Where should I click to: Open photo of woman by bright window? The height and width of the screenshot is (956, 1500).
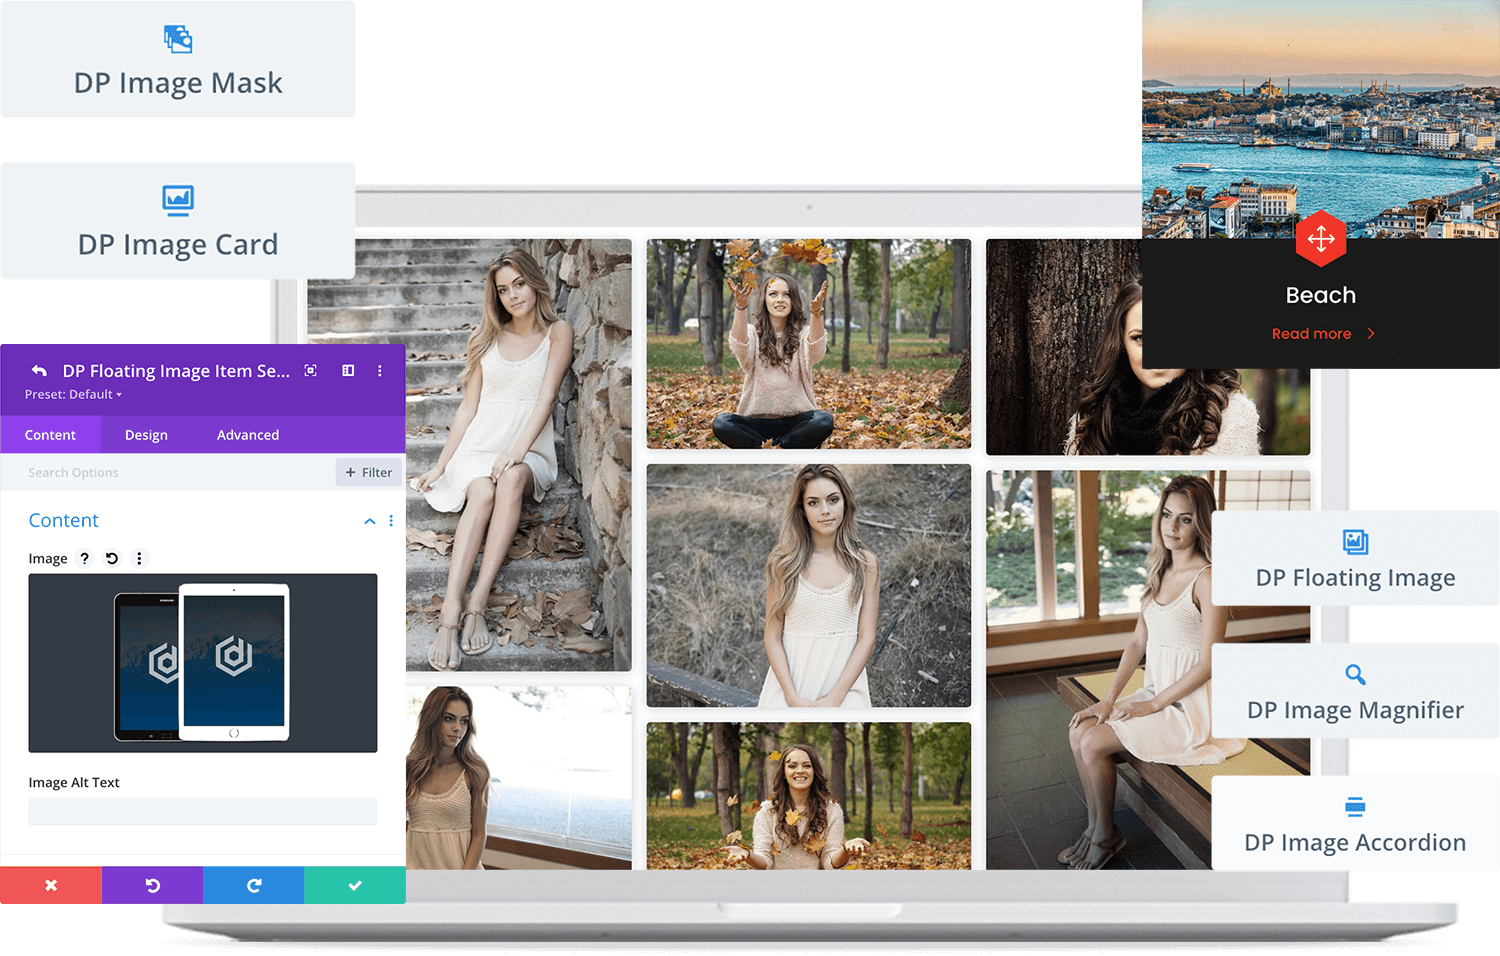(x=518, y=778)
